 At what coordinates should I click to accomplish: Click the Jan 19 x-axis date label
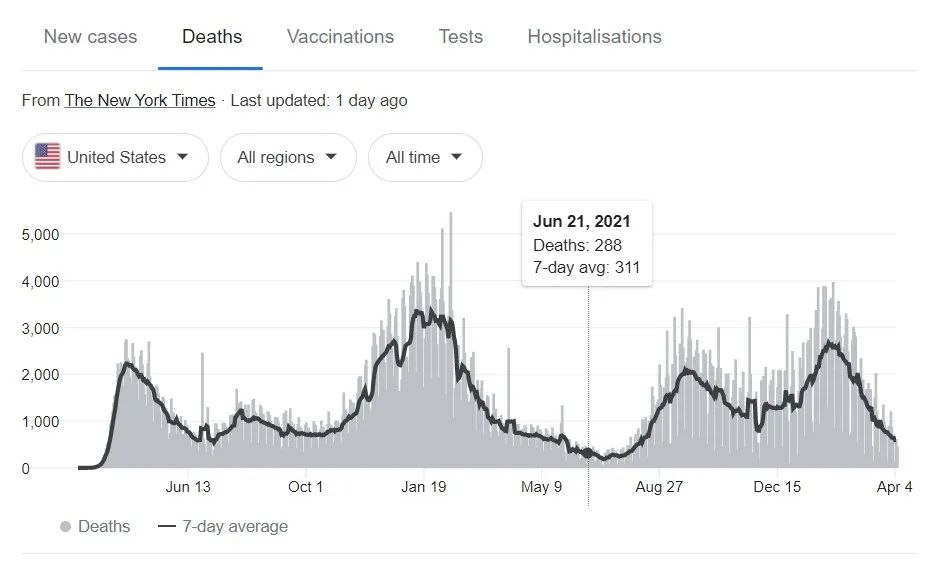click(x=423, y=487)
